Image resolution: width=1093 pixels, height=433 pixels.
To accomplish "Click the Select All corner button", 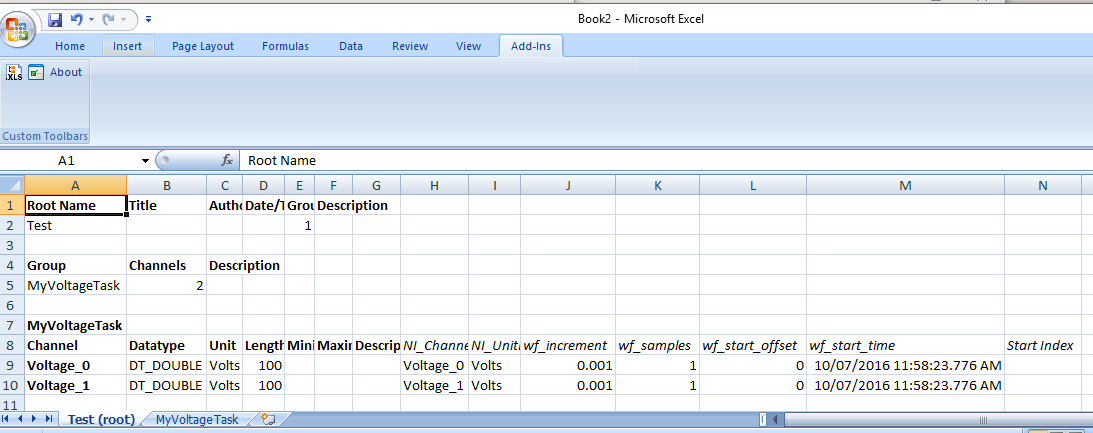I will [12, 185].
